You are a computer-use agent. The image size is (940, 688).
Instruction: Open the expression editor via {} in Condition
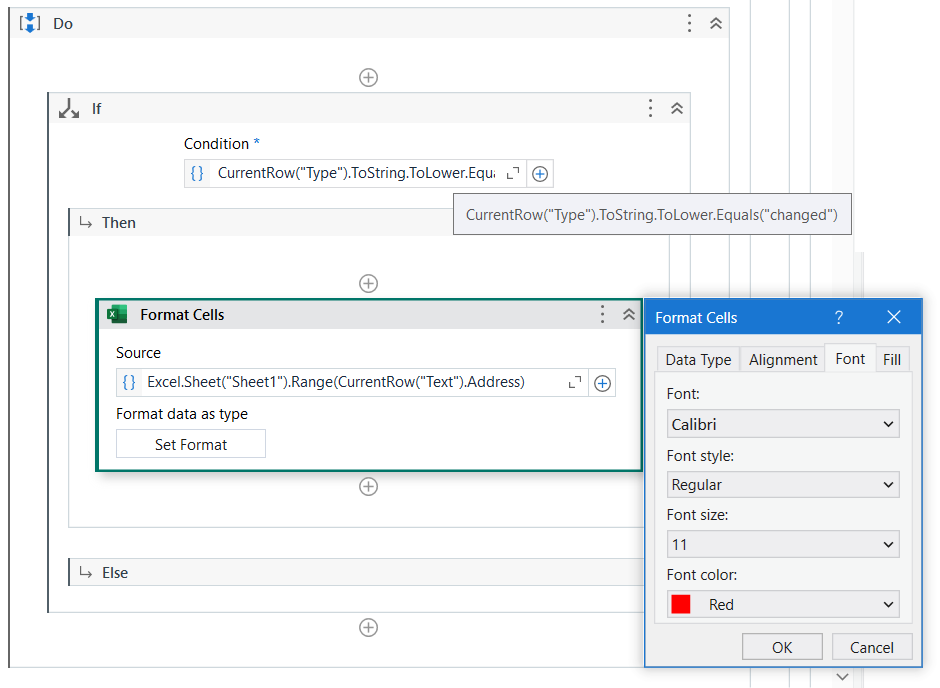point(196,172)
